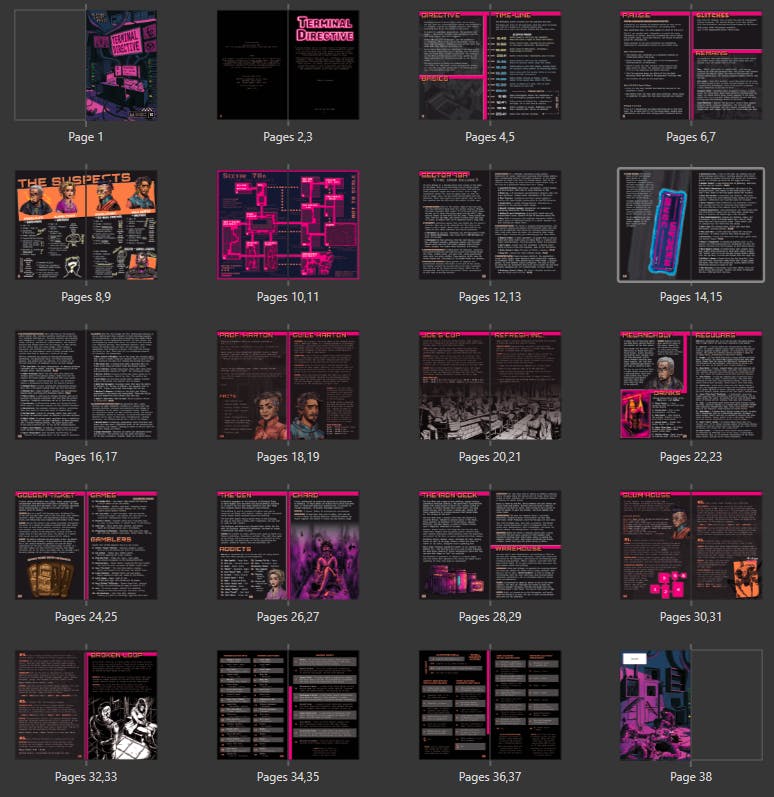Select the Page 38 back cover
The width and height of the screenshot is (774, 797).
656,705
